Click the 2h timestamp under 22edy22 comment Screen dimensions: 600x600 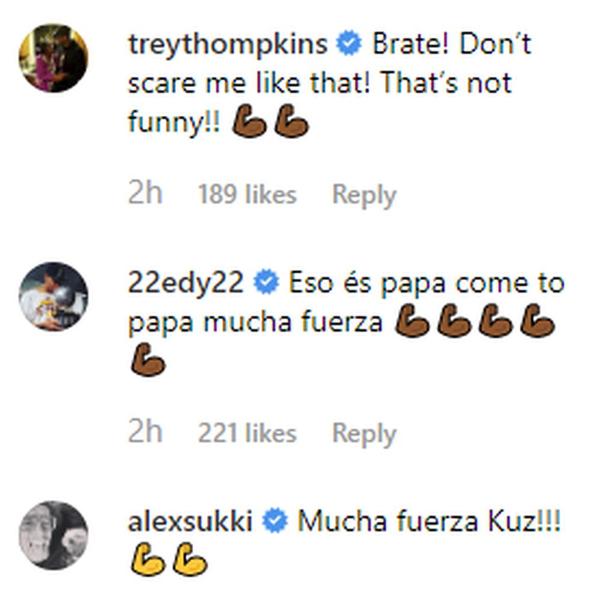pos(145,432)
